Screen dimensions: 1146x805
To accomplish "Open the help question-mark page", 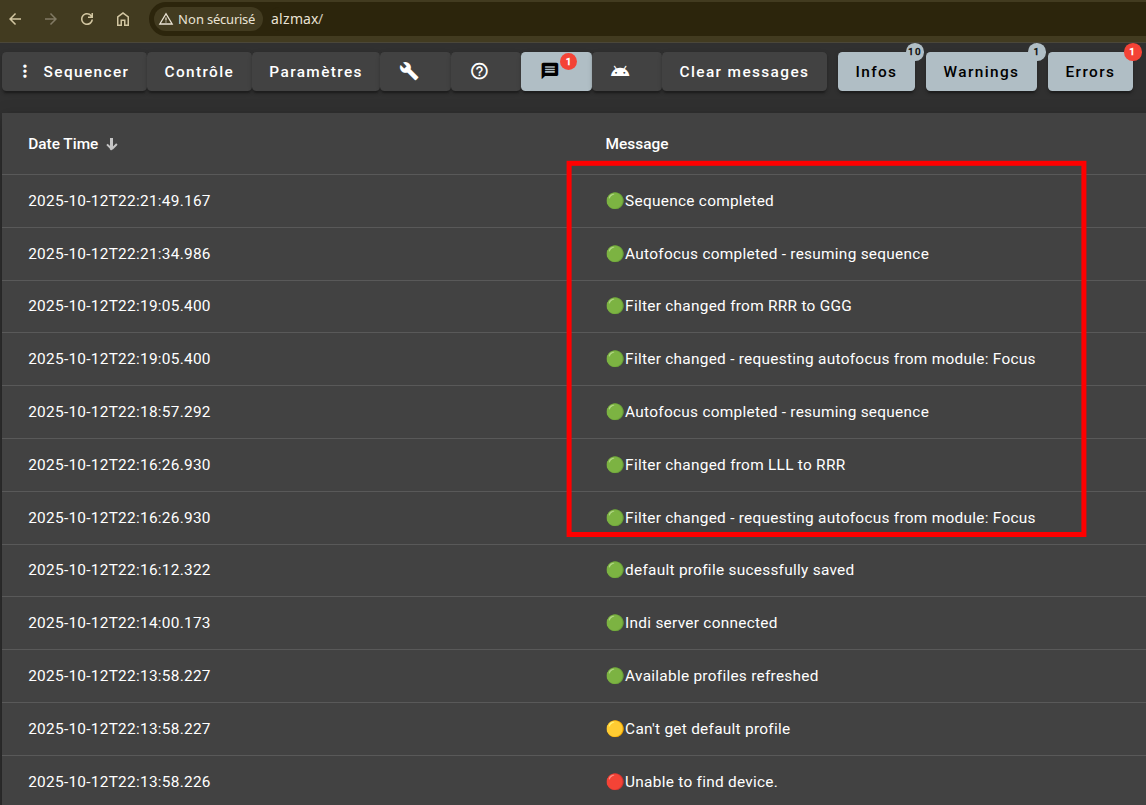I will pos(479,72).
